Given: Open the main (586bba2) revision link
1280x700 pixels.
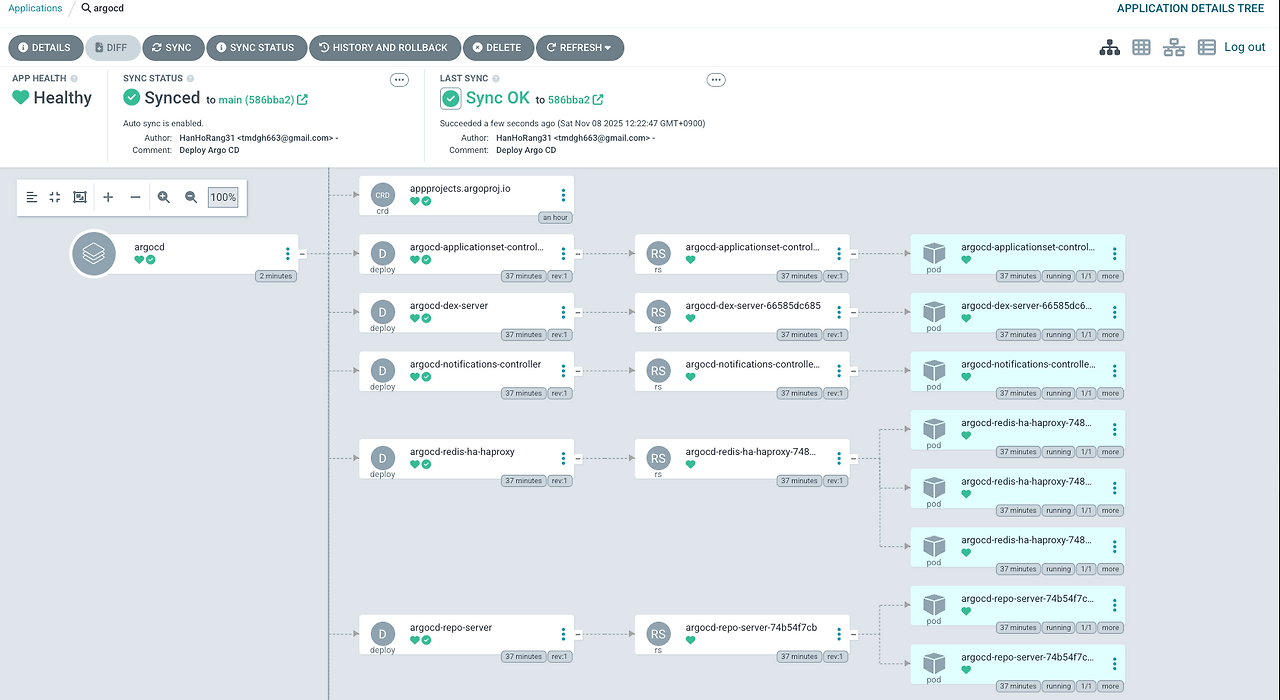Looking at the screenshot, I should [263, 99].
